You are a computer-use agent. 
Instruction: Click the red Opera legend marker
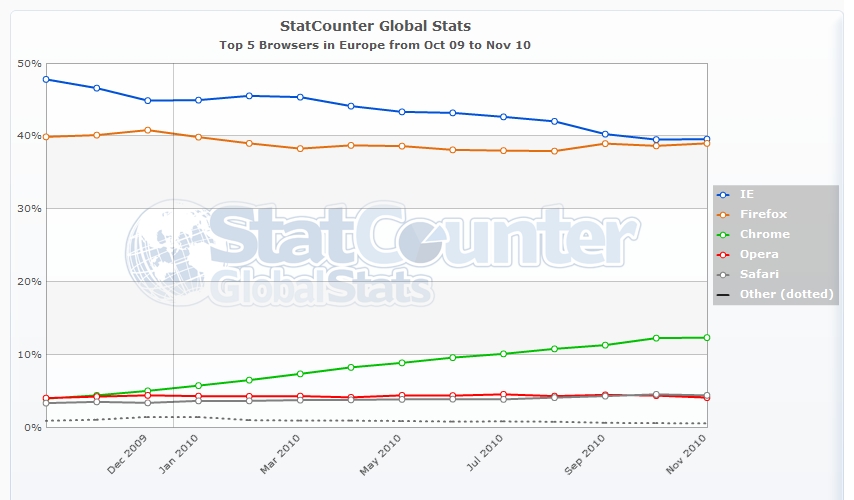click(723, 254)
